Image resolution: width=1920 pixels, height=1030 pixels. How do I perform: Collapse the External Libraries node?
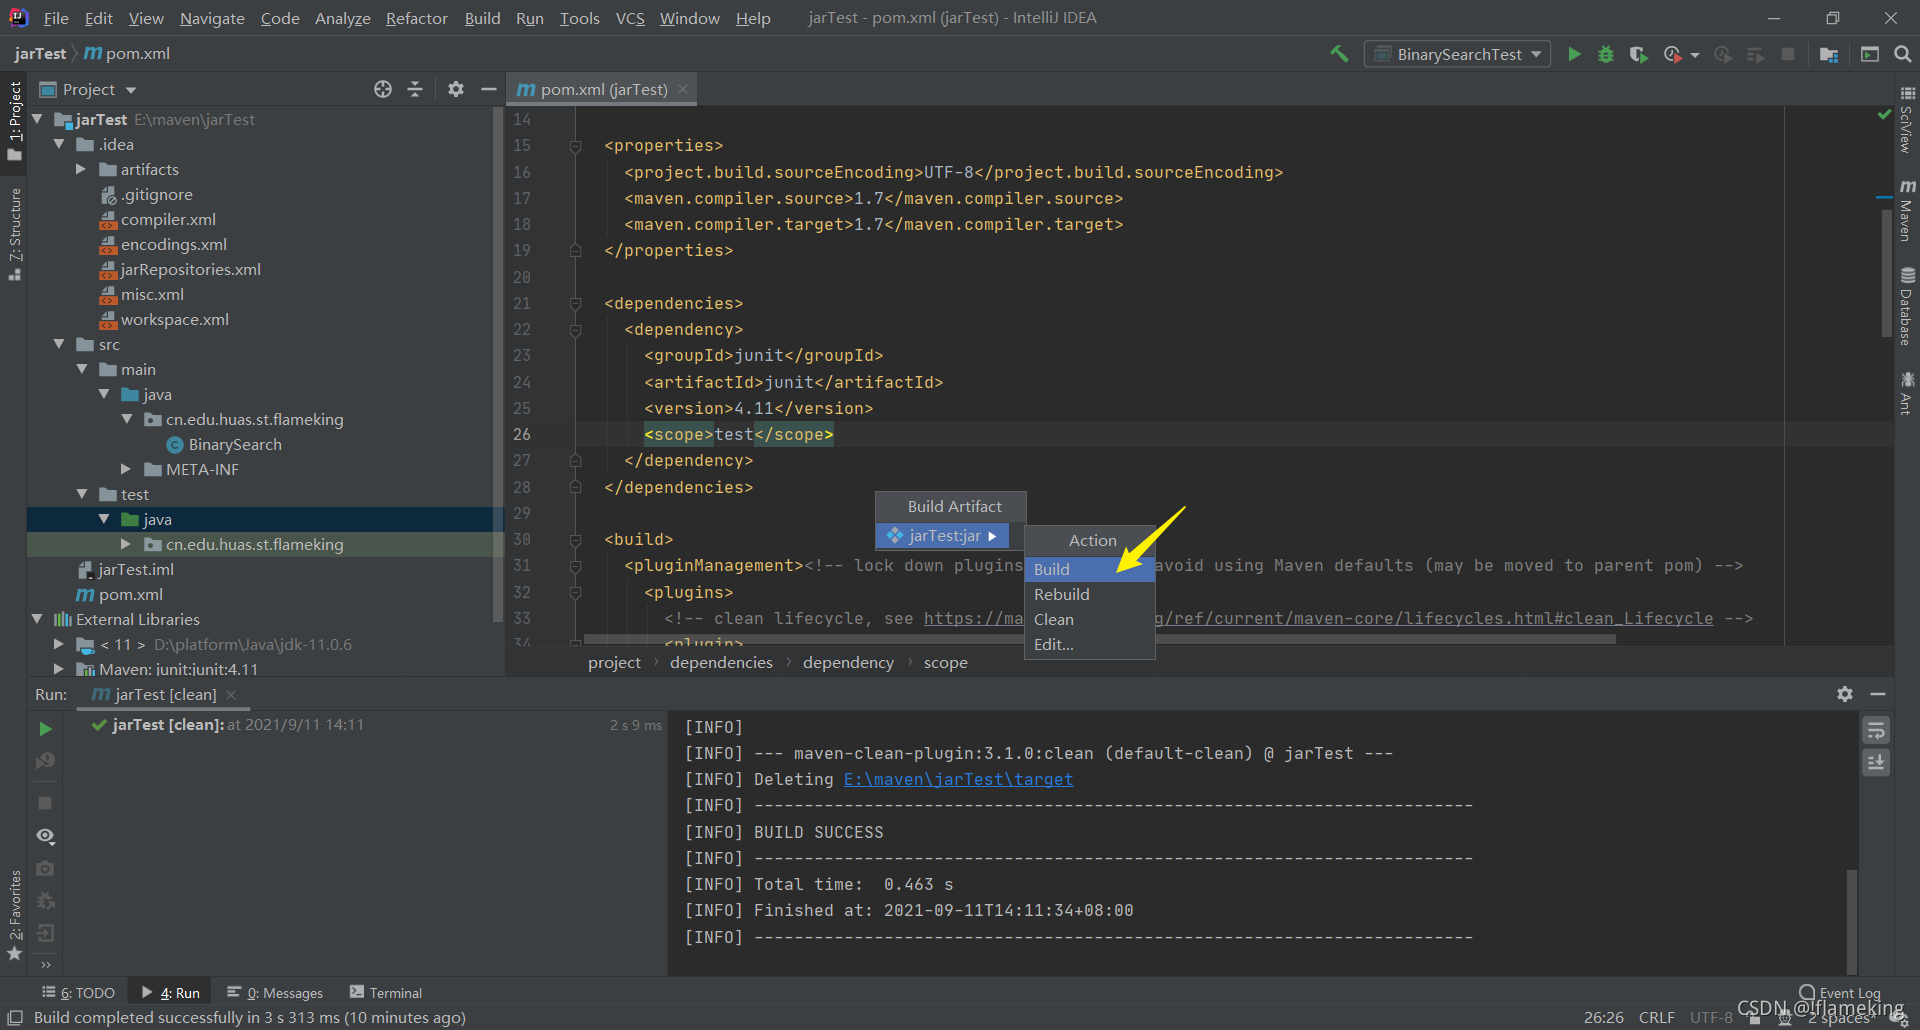coord(38,619)
